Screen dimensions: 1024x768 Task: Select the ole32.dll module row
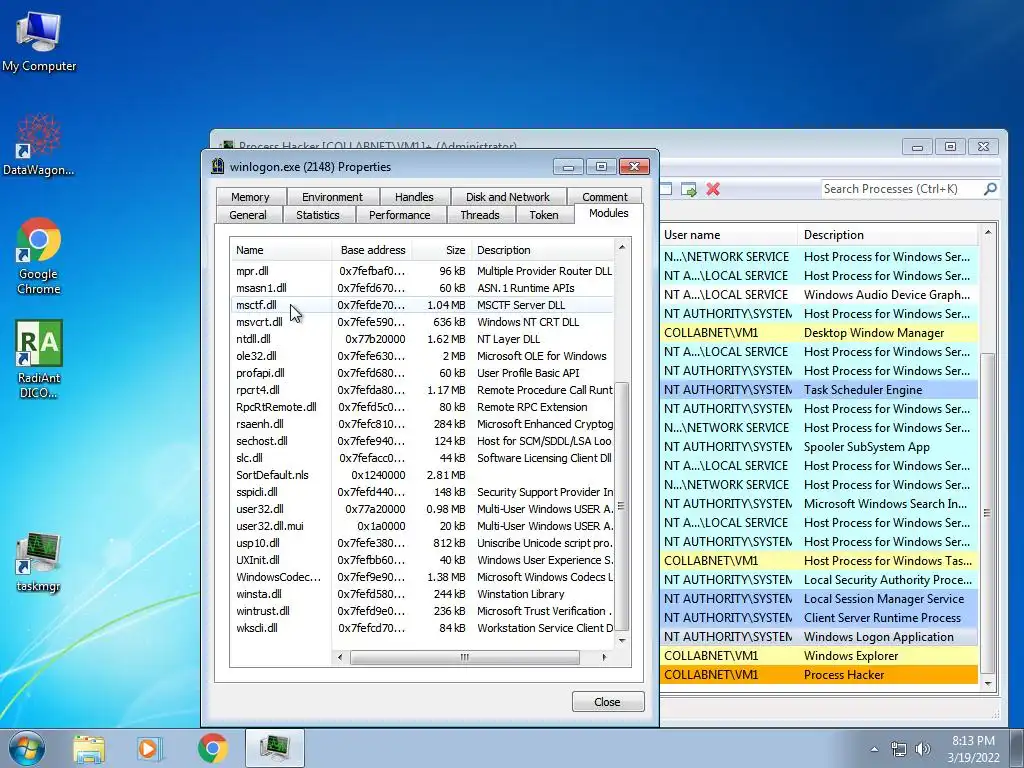422,356
